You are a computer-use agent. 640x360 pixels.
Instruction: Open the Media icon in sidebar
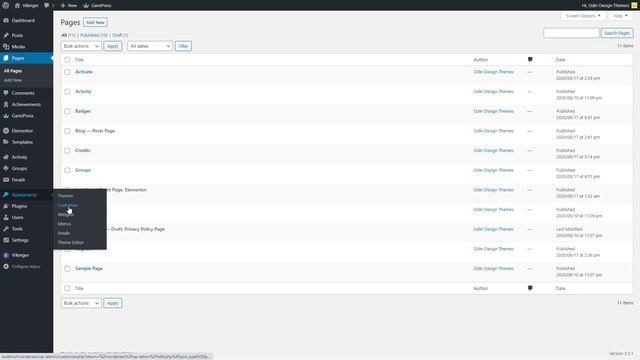6,47
